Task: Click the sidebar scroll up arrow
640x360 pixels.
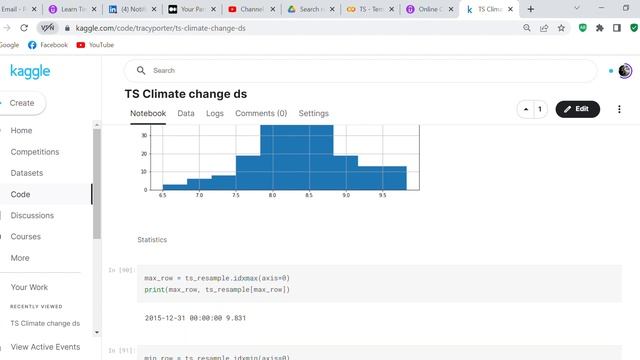Action: [97, 125]
